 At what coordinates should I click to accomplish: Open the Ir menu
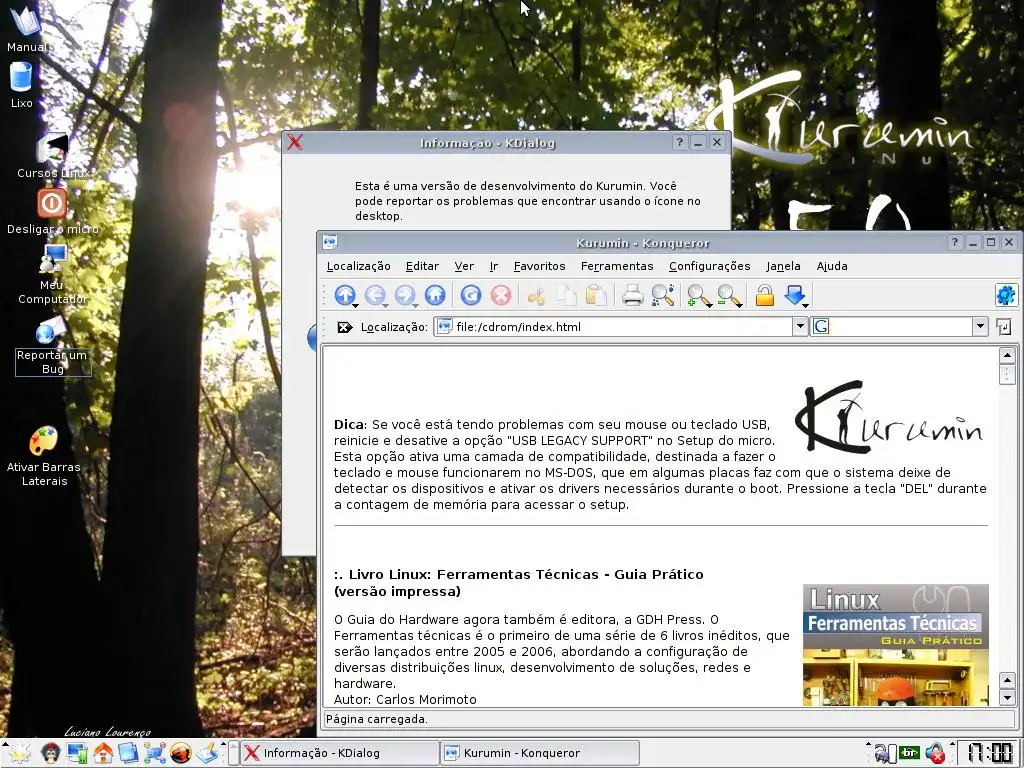[494, 266]
